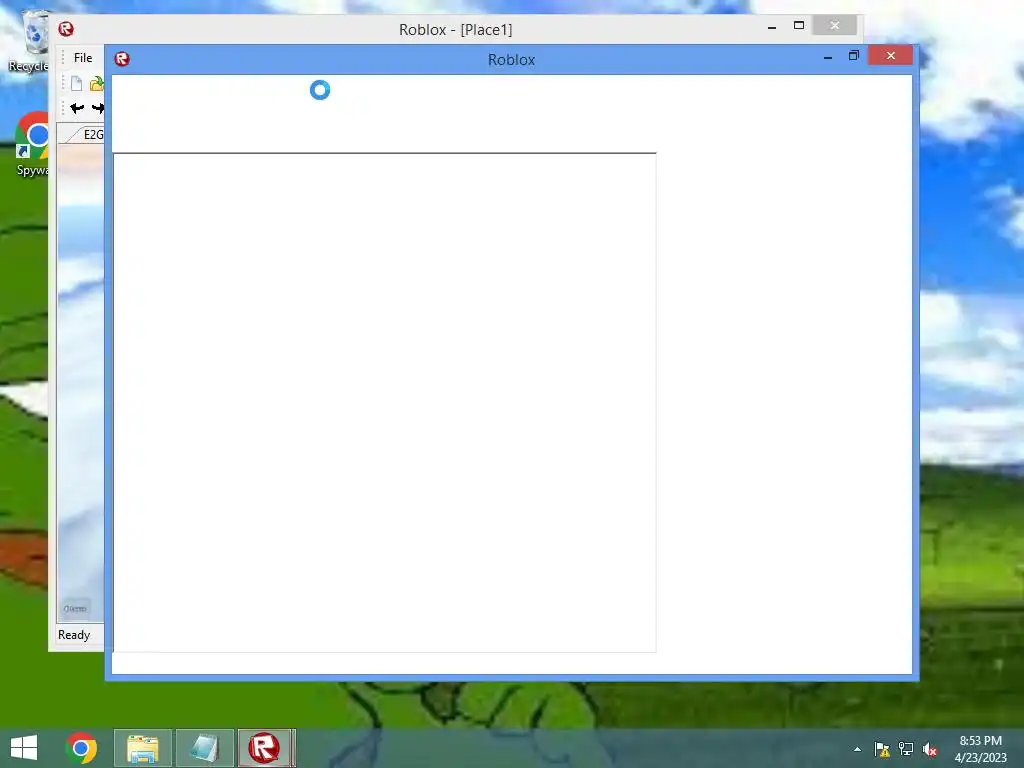1024x768 pixels.
Task: Maximize the Roblox Place1 window
Action: pos(799,25)
